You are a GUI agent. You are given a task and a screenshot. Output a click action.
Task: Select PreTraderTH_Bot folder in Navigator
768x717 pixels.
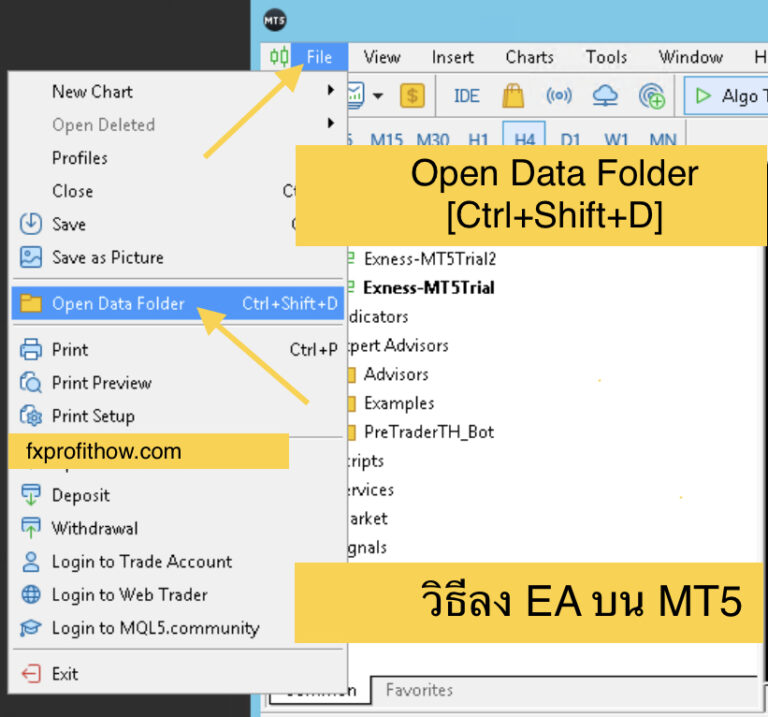click(x=428, y=432)
